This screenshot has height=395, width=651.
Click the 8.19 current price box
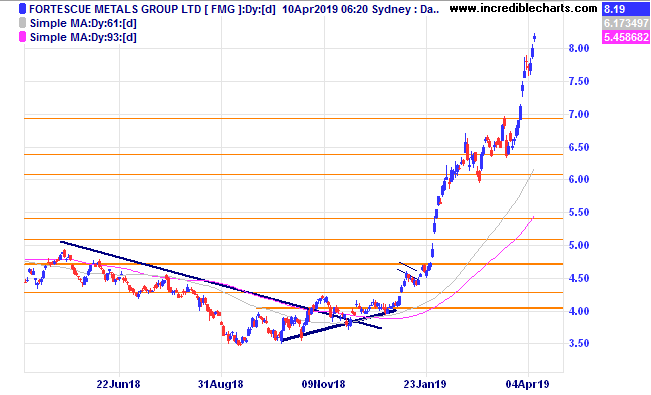click(x=625, y=9)
